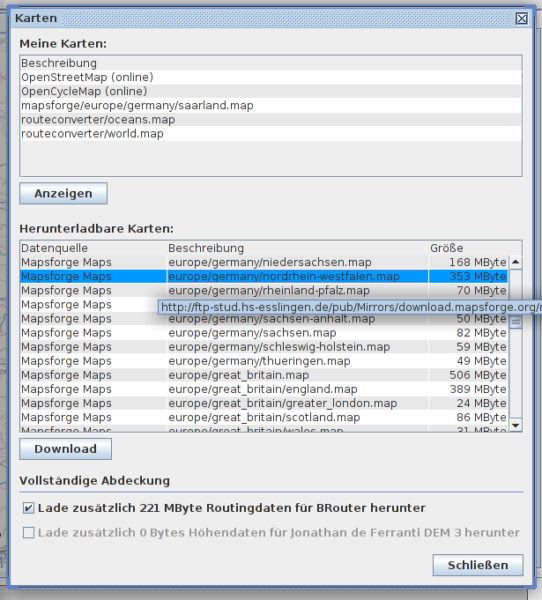
Task: Select OpenStreetMap (online) in Meine Karten
Action: (271, 77)
